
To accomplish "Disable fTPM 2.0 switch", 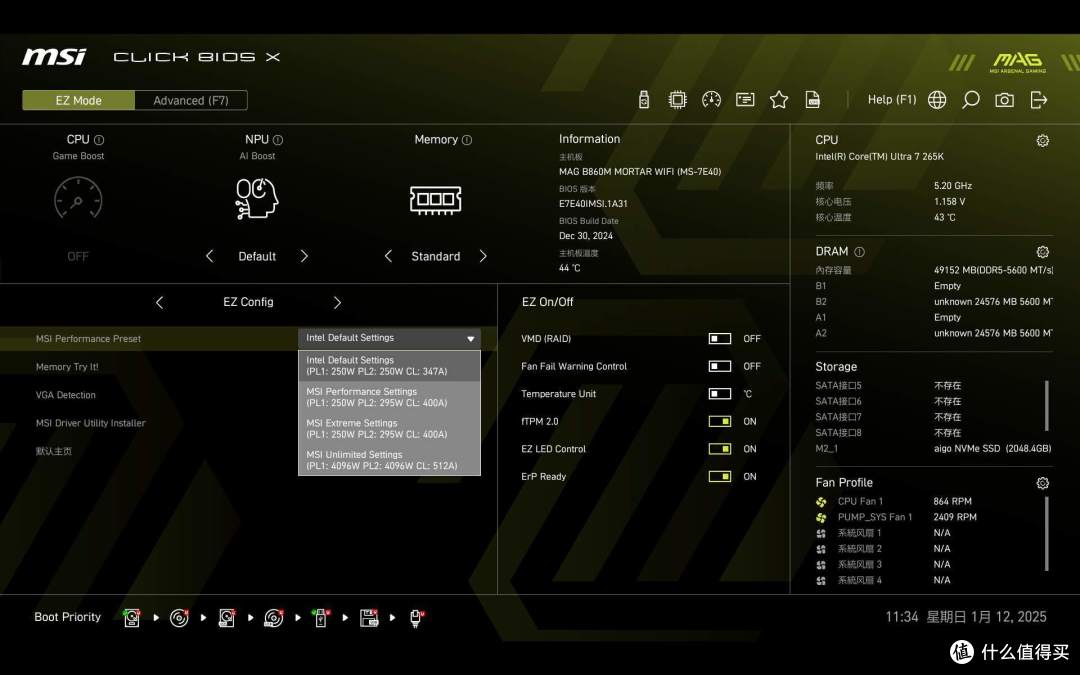I will point(720,421).
